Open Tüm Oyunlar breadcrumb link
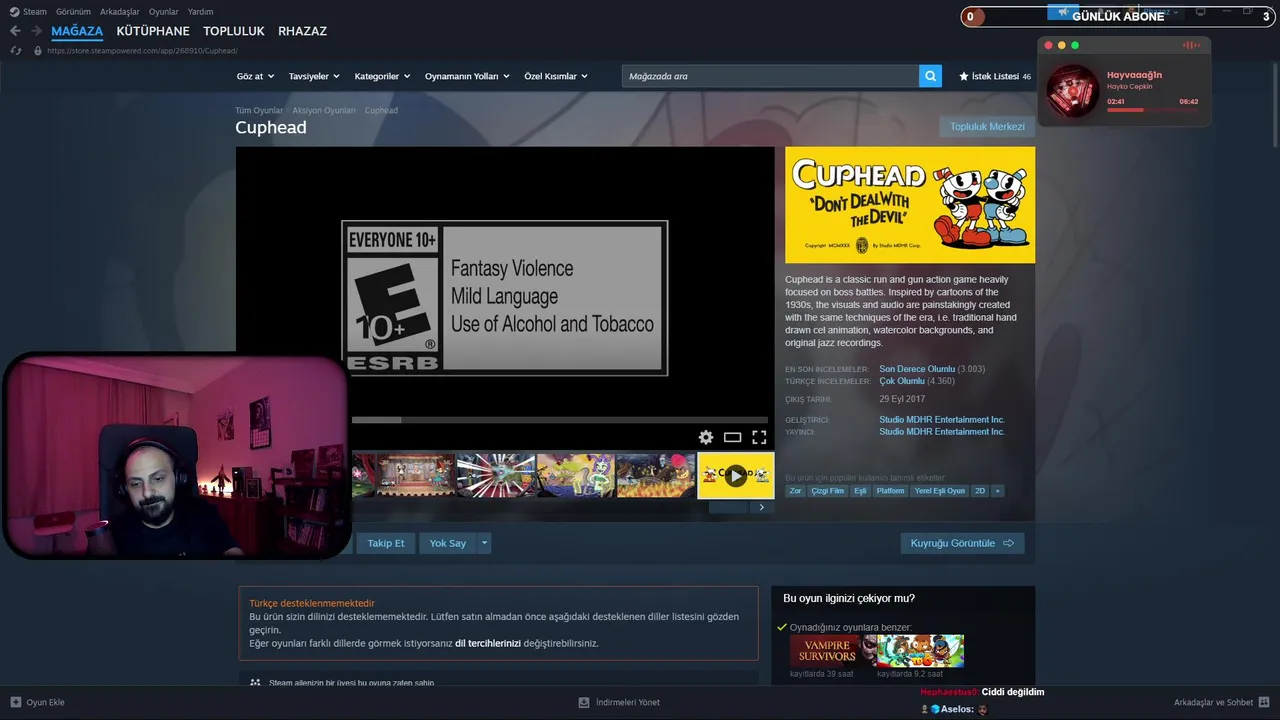This screenshot has width=1280, height=720. point(259,110)
